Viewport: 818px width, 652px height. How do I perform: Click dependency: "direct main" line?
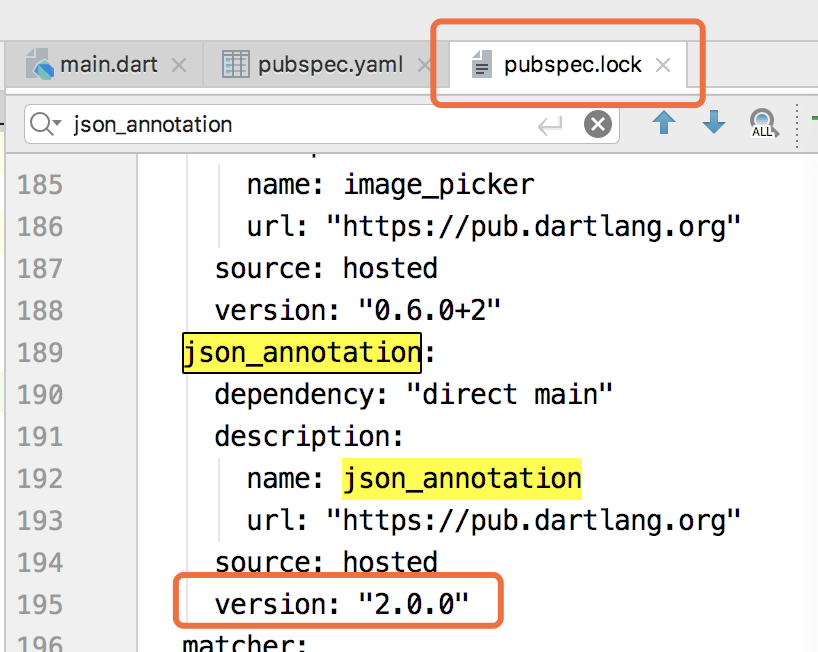tap(413, 394)
